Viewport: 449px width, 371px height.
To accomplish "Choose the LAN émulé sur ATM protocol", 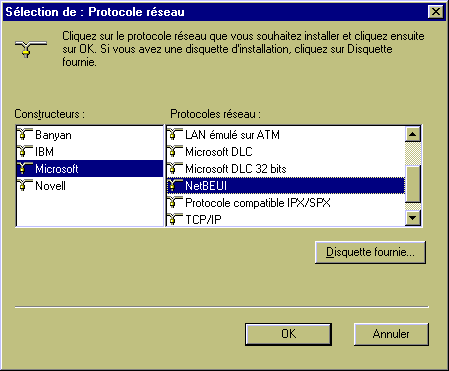I will 286,135.
